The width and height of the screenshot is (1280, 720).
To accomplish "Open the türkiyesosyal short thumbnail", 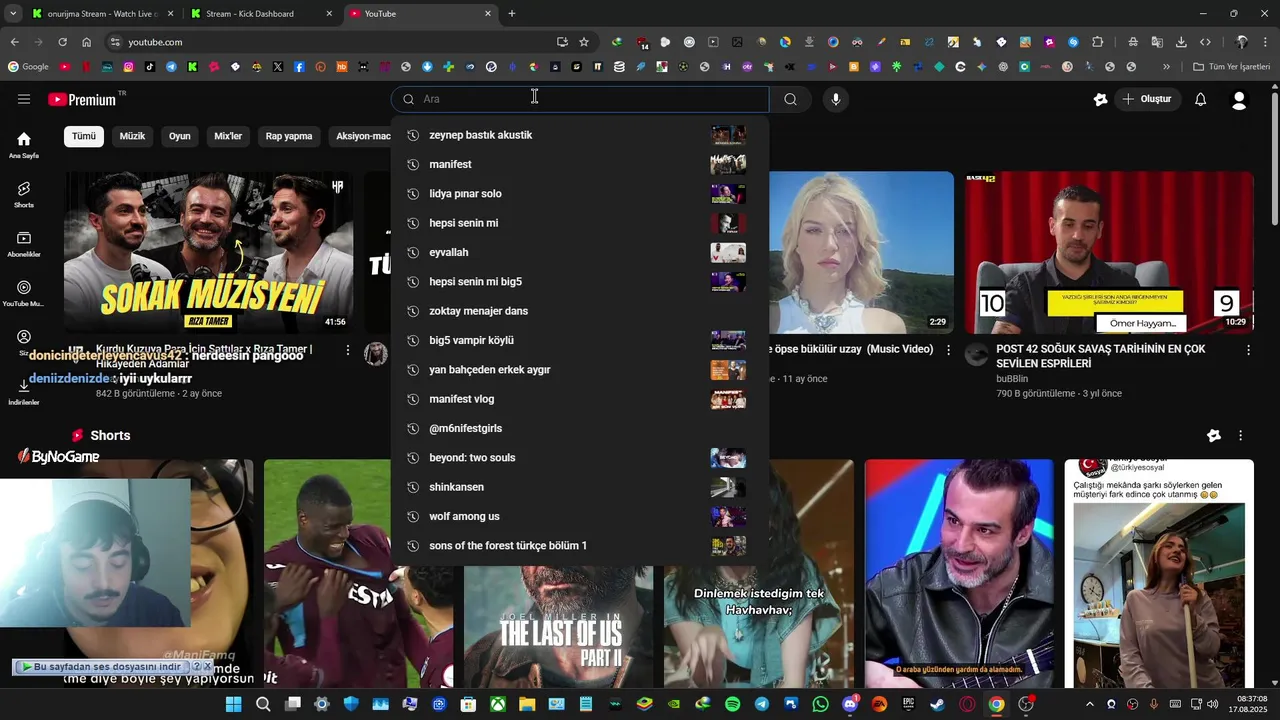I will point(1159,575).
